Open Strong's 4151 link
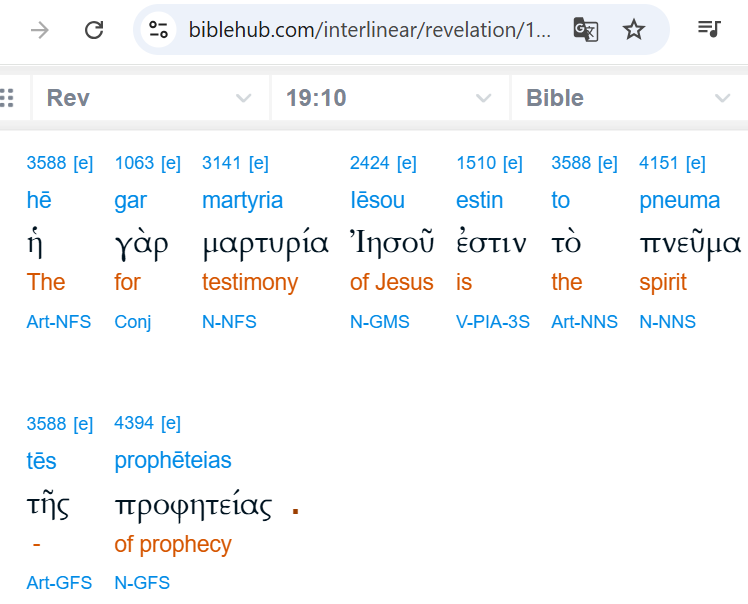This screenshot has height=604, width=748. click(x=659, y=163)
